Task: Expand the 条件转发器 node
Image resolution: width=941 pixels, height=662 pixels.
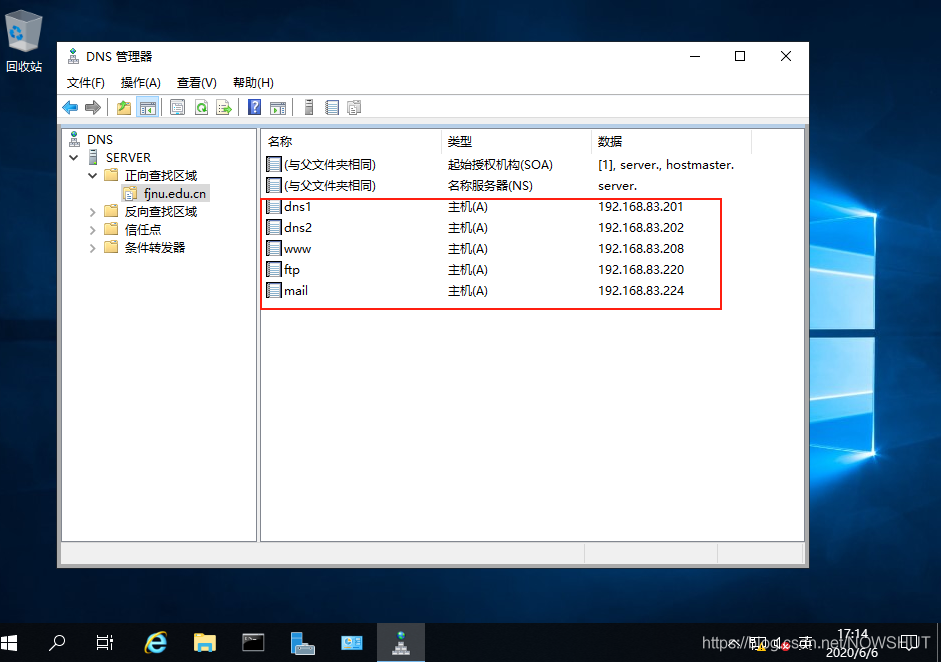Action: pos(93,248)
